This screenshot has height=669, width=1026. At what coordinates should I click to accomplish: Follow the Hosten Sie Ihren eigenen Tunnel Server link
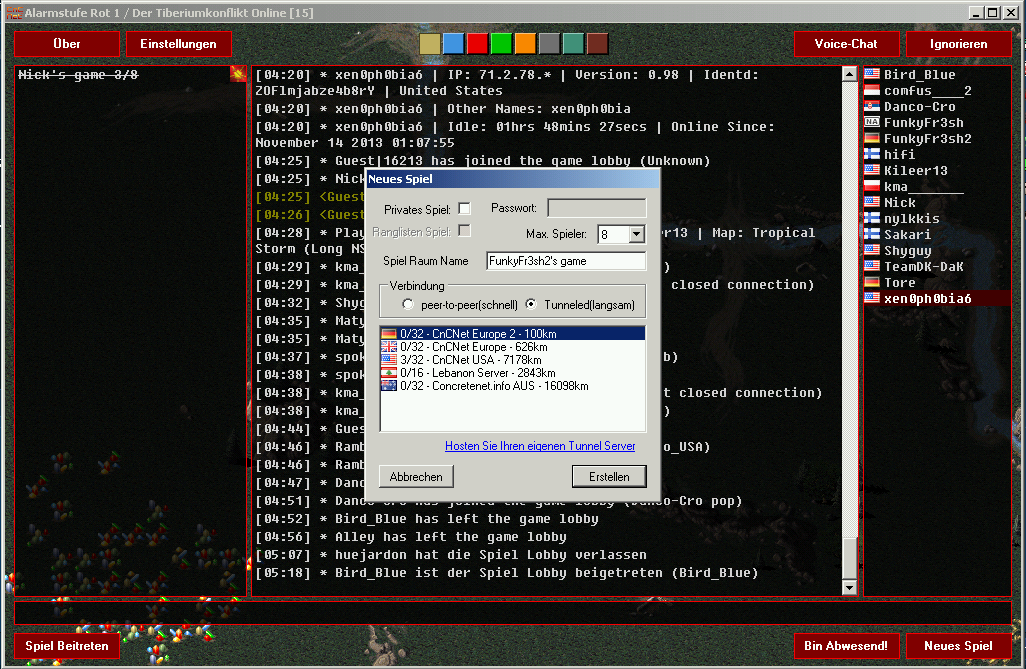click(540, 446)
